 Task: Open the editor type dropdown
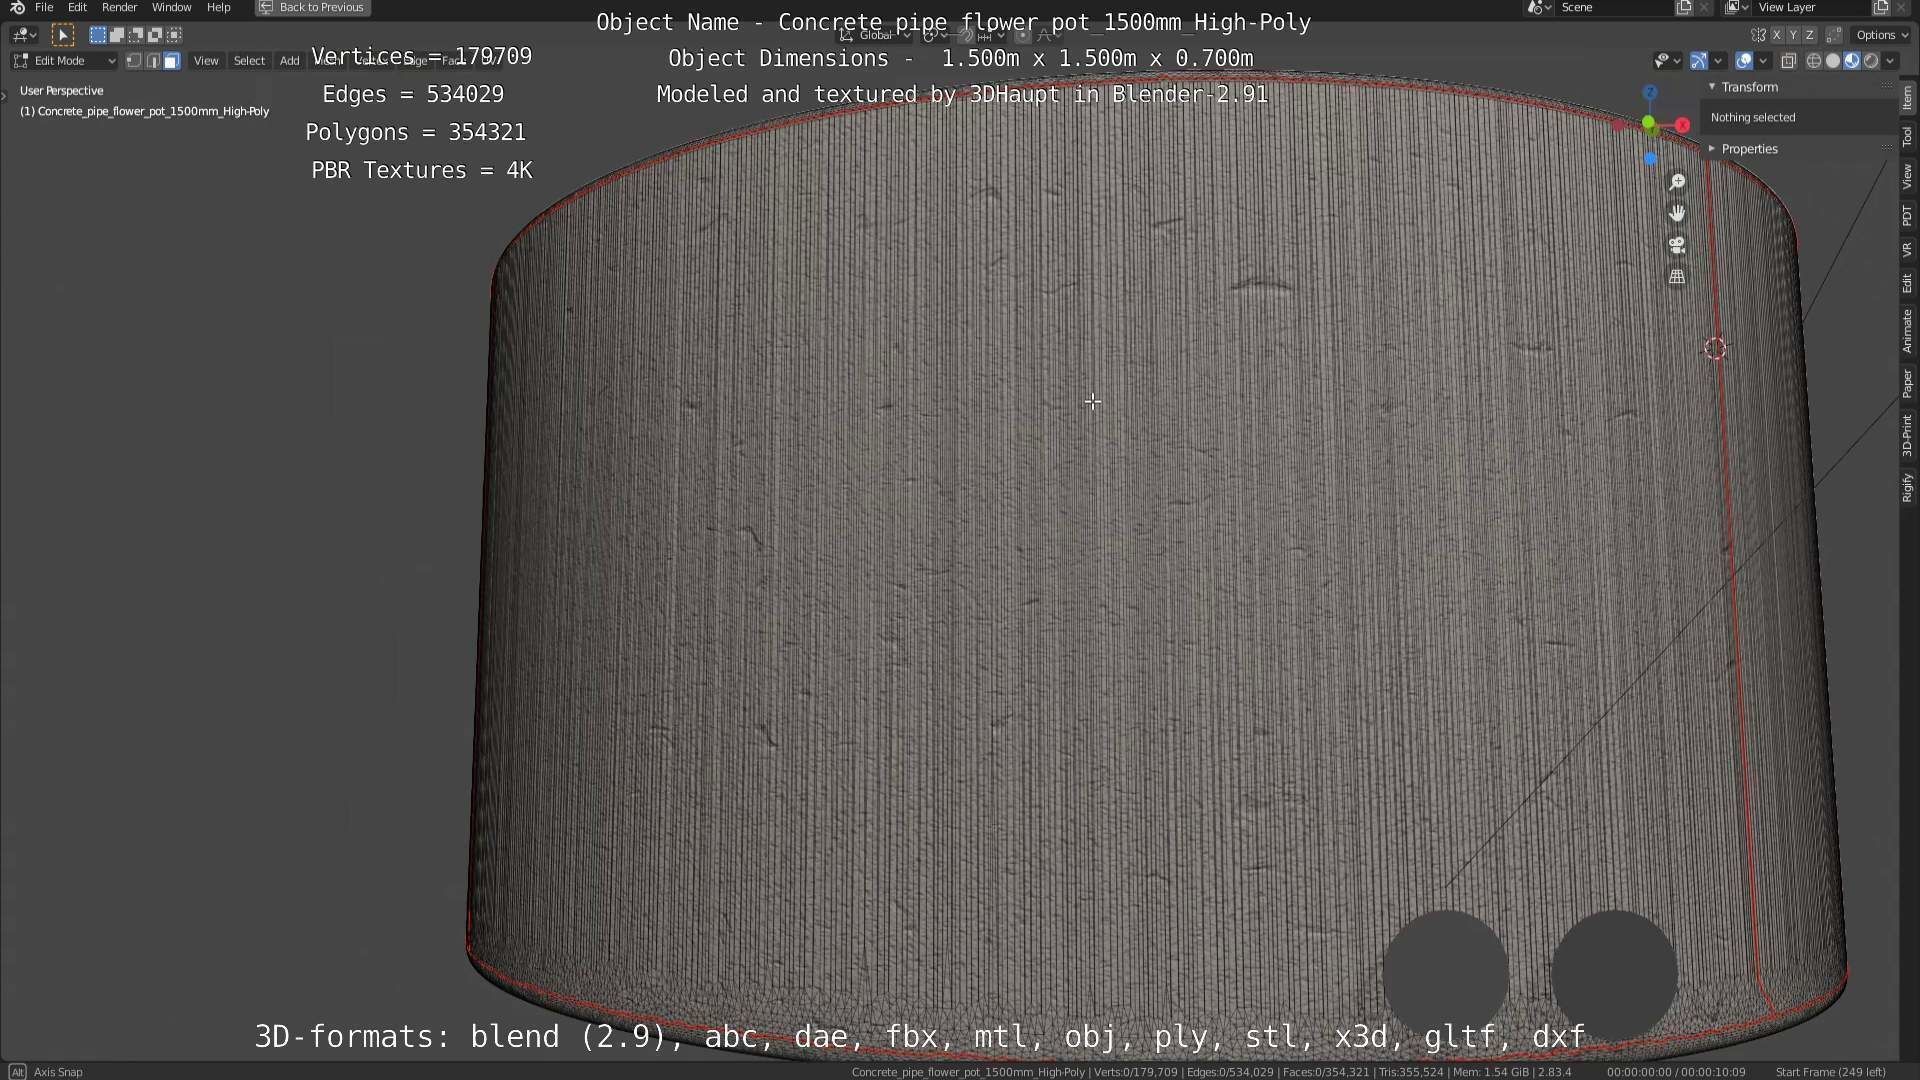tap(25, 35)
